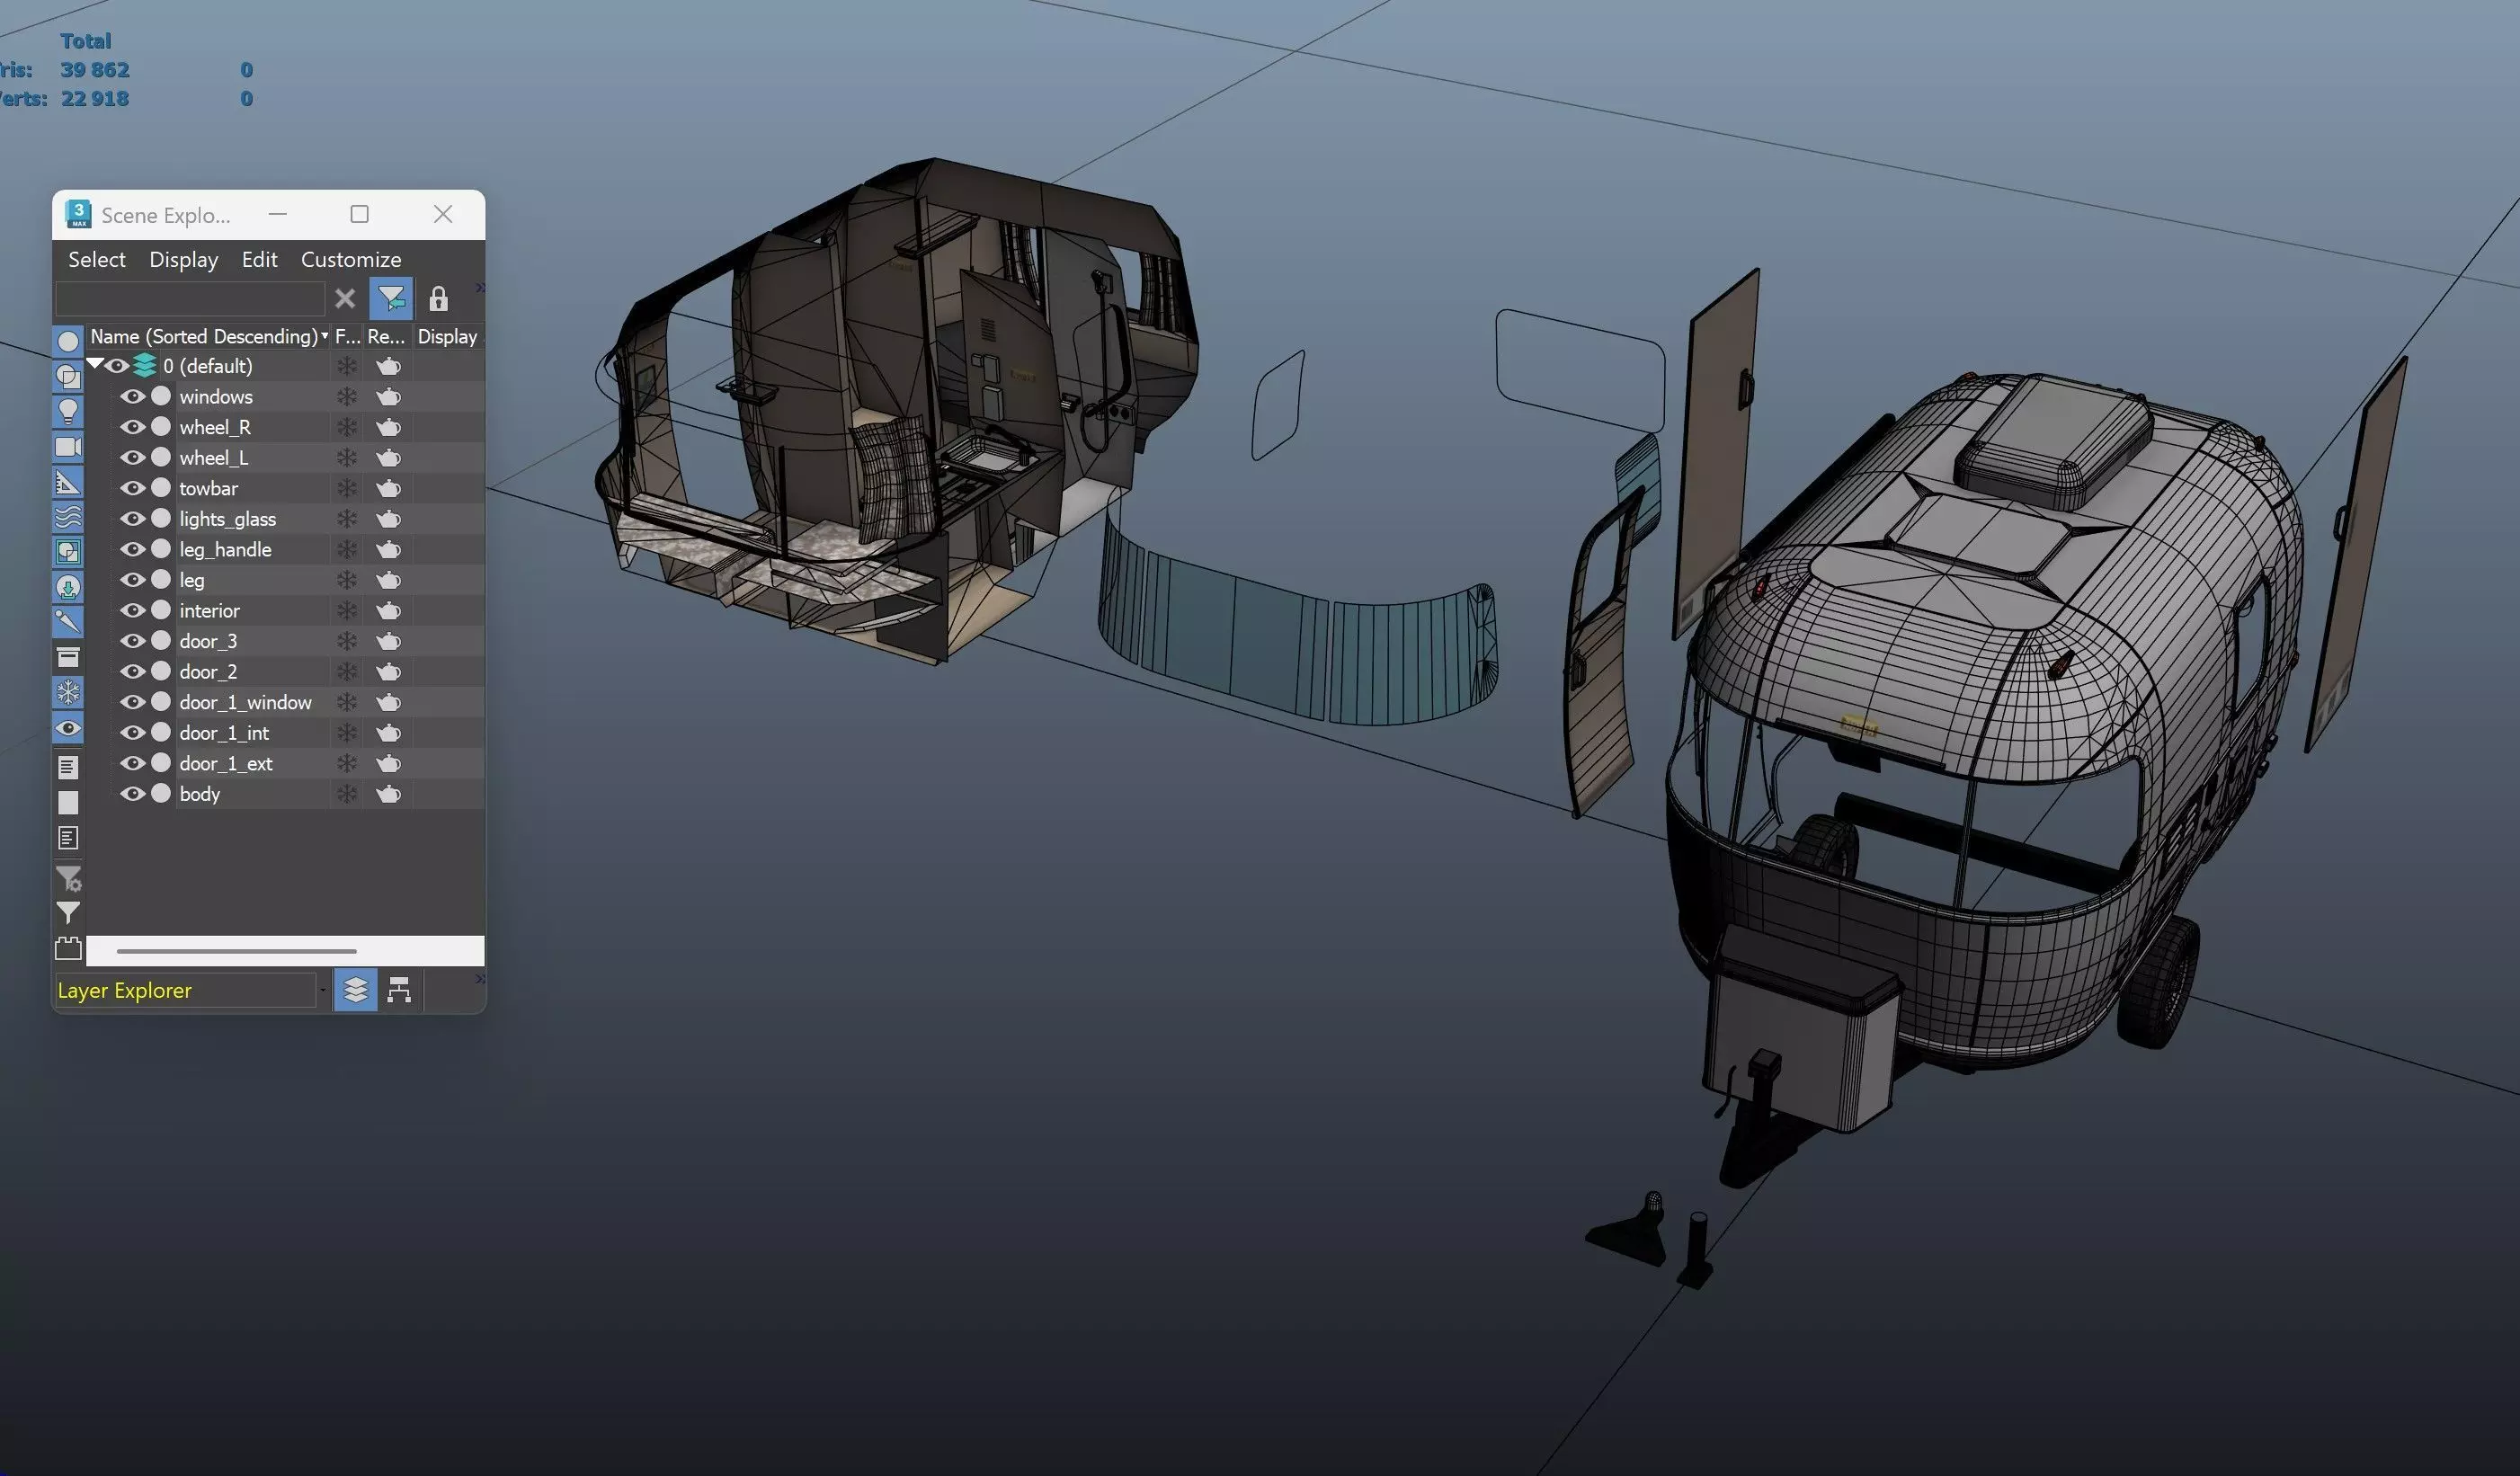Hide the towbar object with eye icon
Screen dimensions: 2520x1476
[132, 489]
